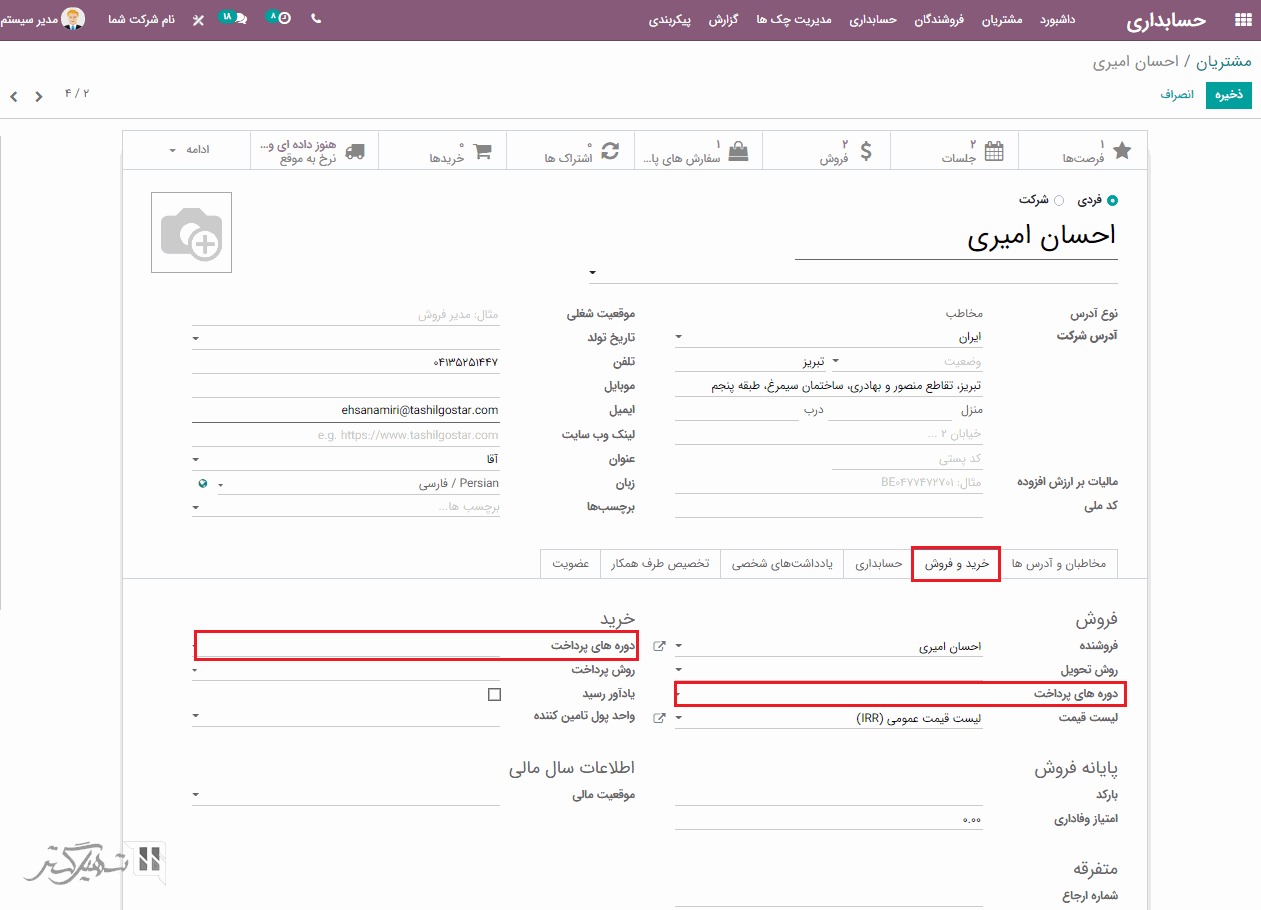Image resolution: width=1261 pixels, height=910 pixels.
Task: Click the phone icon in top bar
Action: coord(317,19)
